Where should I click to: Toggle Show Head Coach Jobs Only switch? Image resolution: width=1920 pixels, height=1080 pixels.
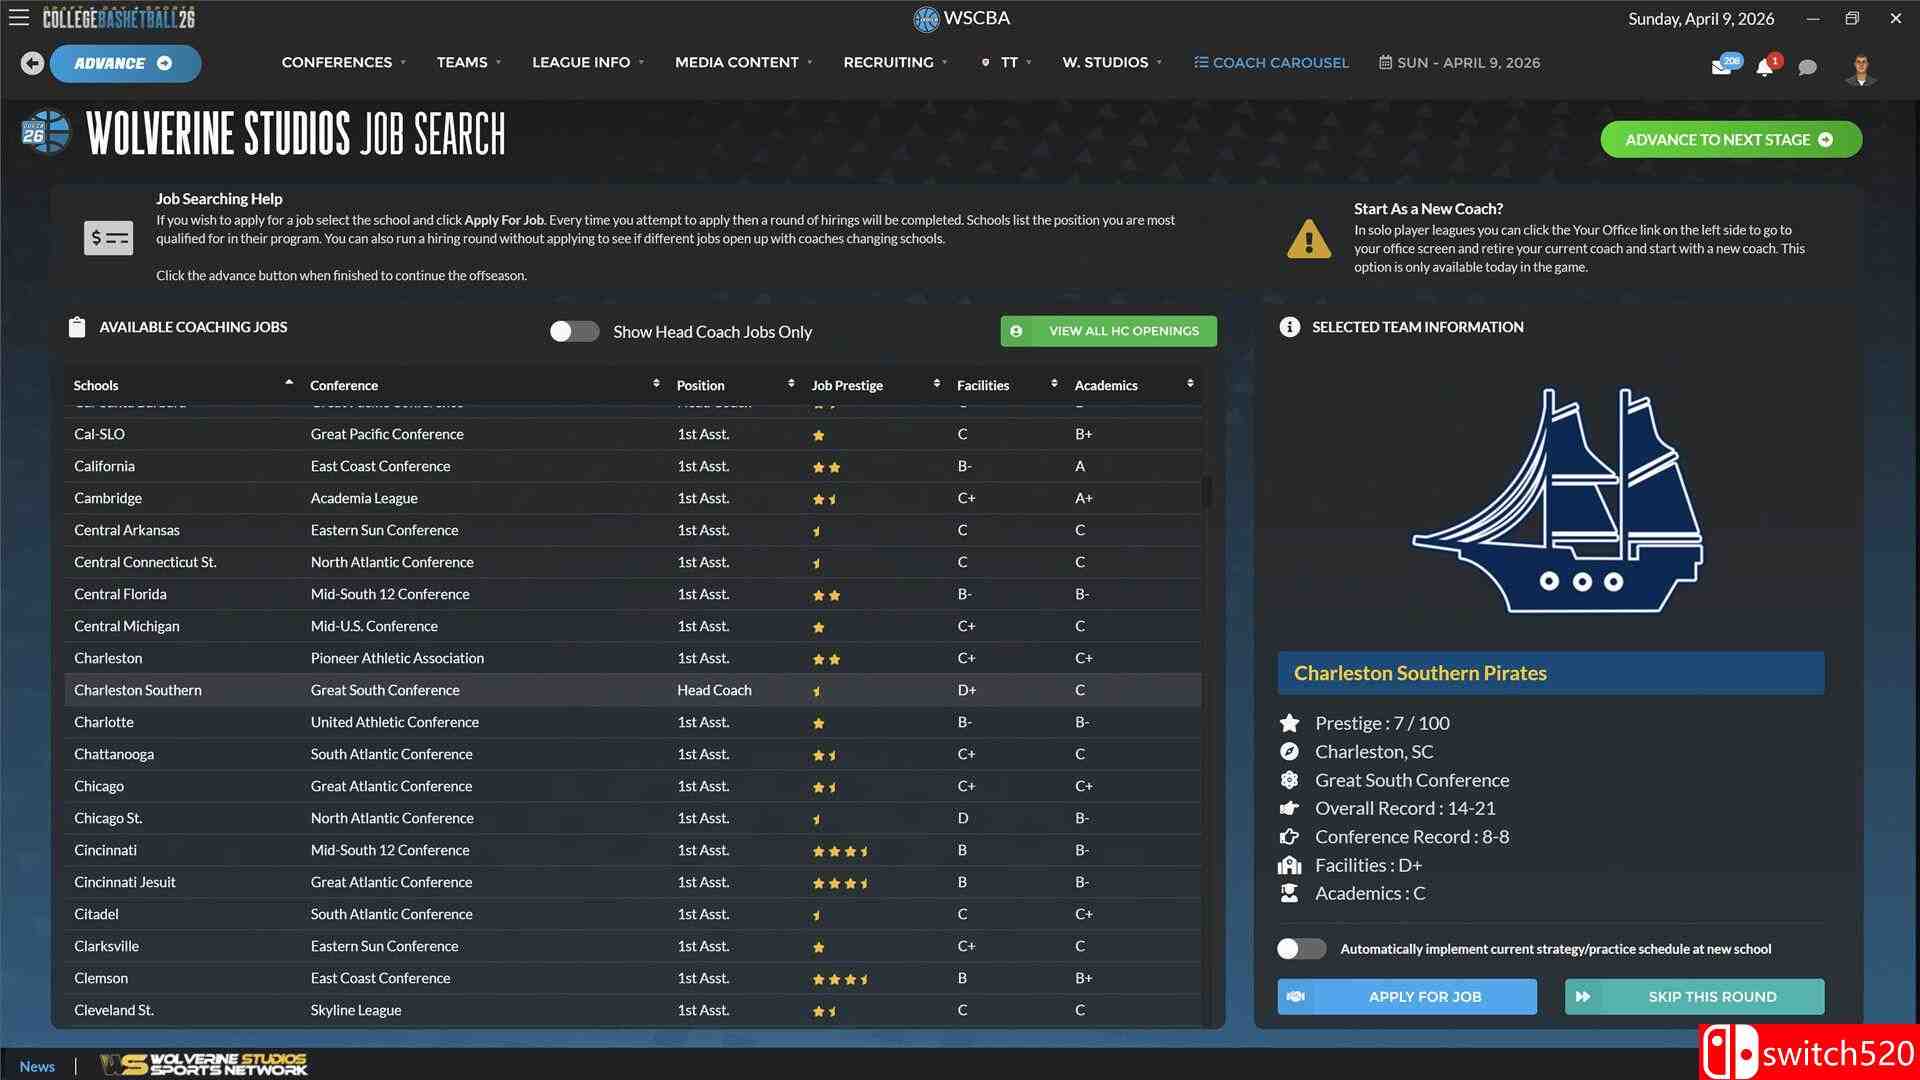point(574,332)
